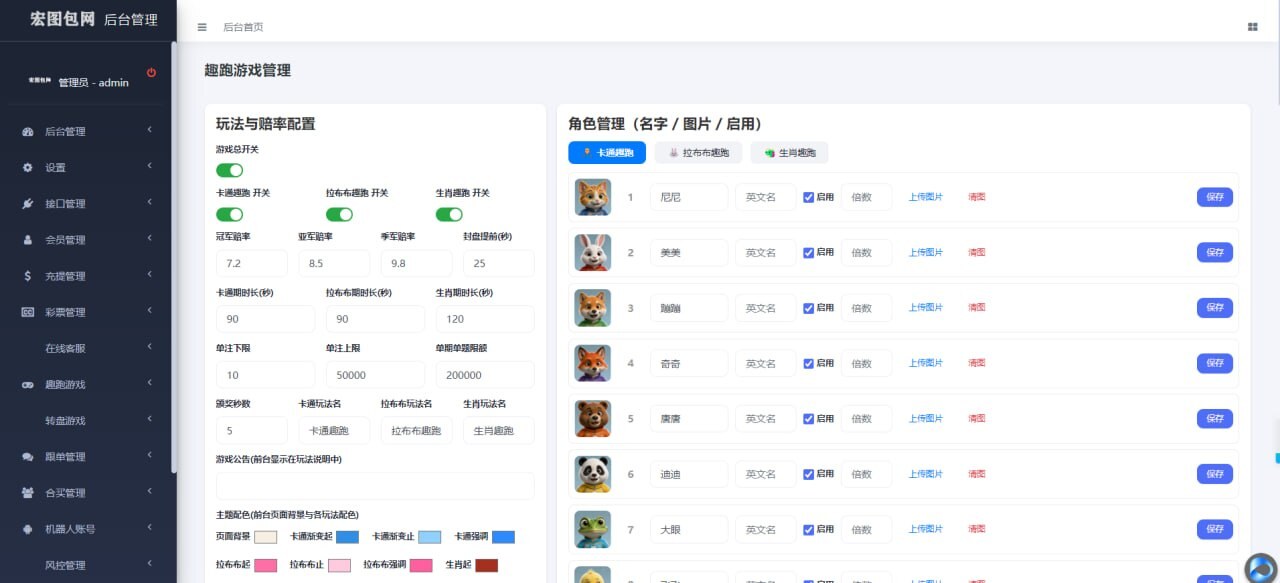Image resolution: width=1280 pixels, height=583 pixels.
Task: Toggle the 拉布布趣跑 开关 switch
Action: [339, 214]
